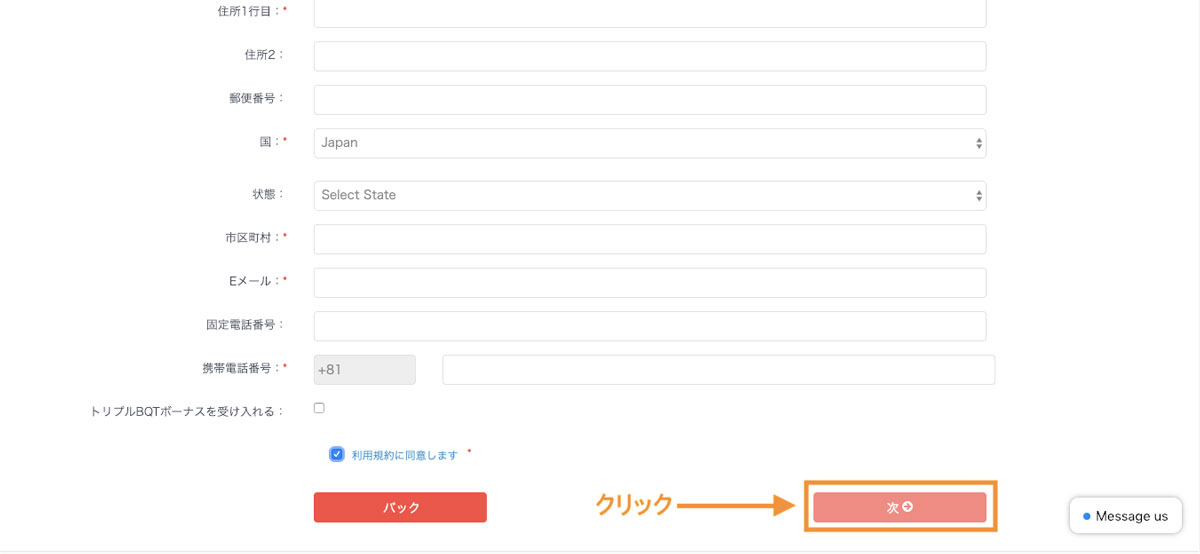This screenshot has height=554, width=1200.
Task: Open the 国 country dropdown
Action: [650, 143]
